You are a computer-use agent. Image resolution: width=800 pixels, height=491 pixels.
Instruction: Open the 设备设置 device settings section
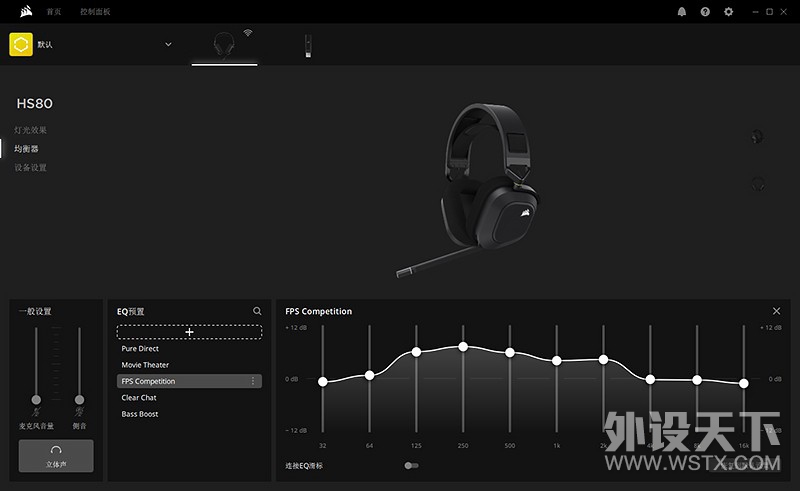(x=30, y=167)
